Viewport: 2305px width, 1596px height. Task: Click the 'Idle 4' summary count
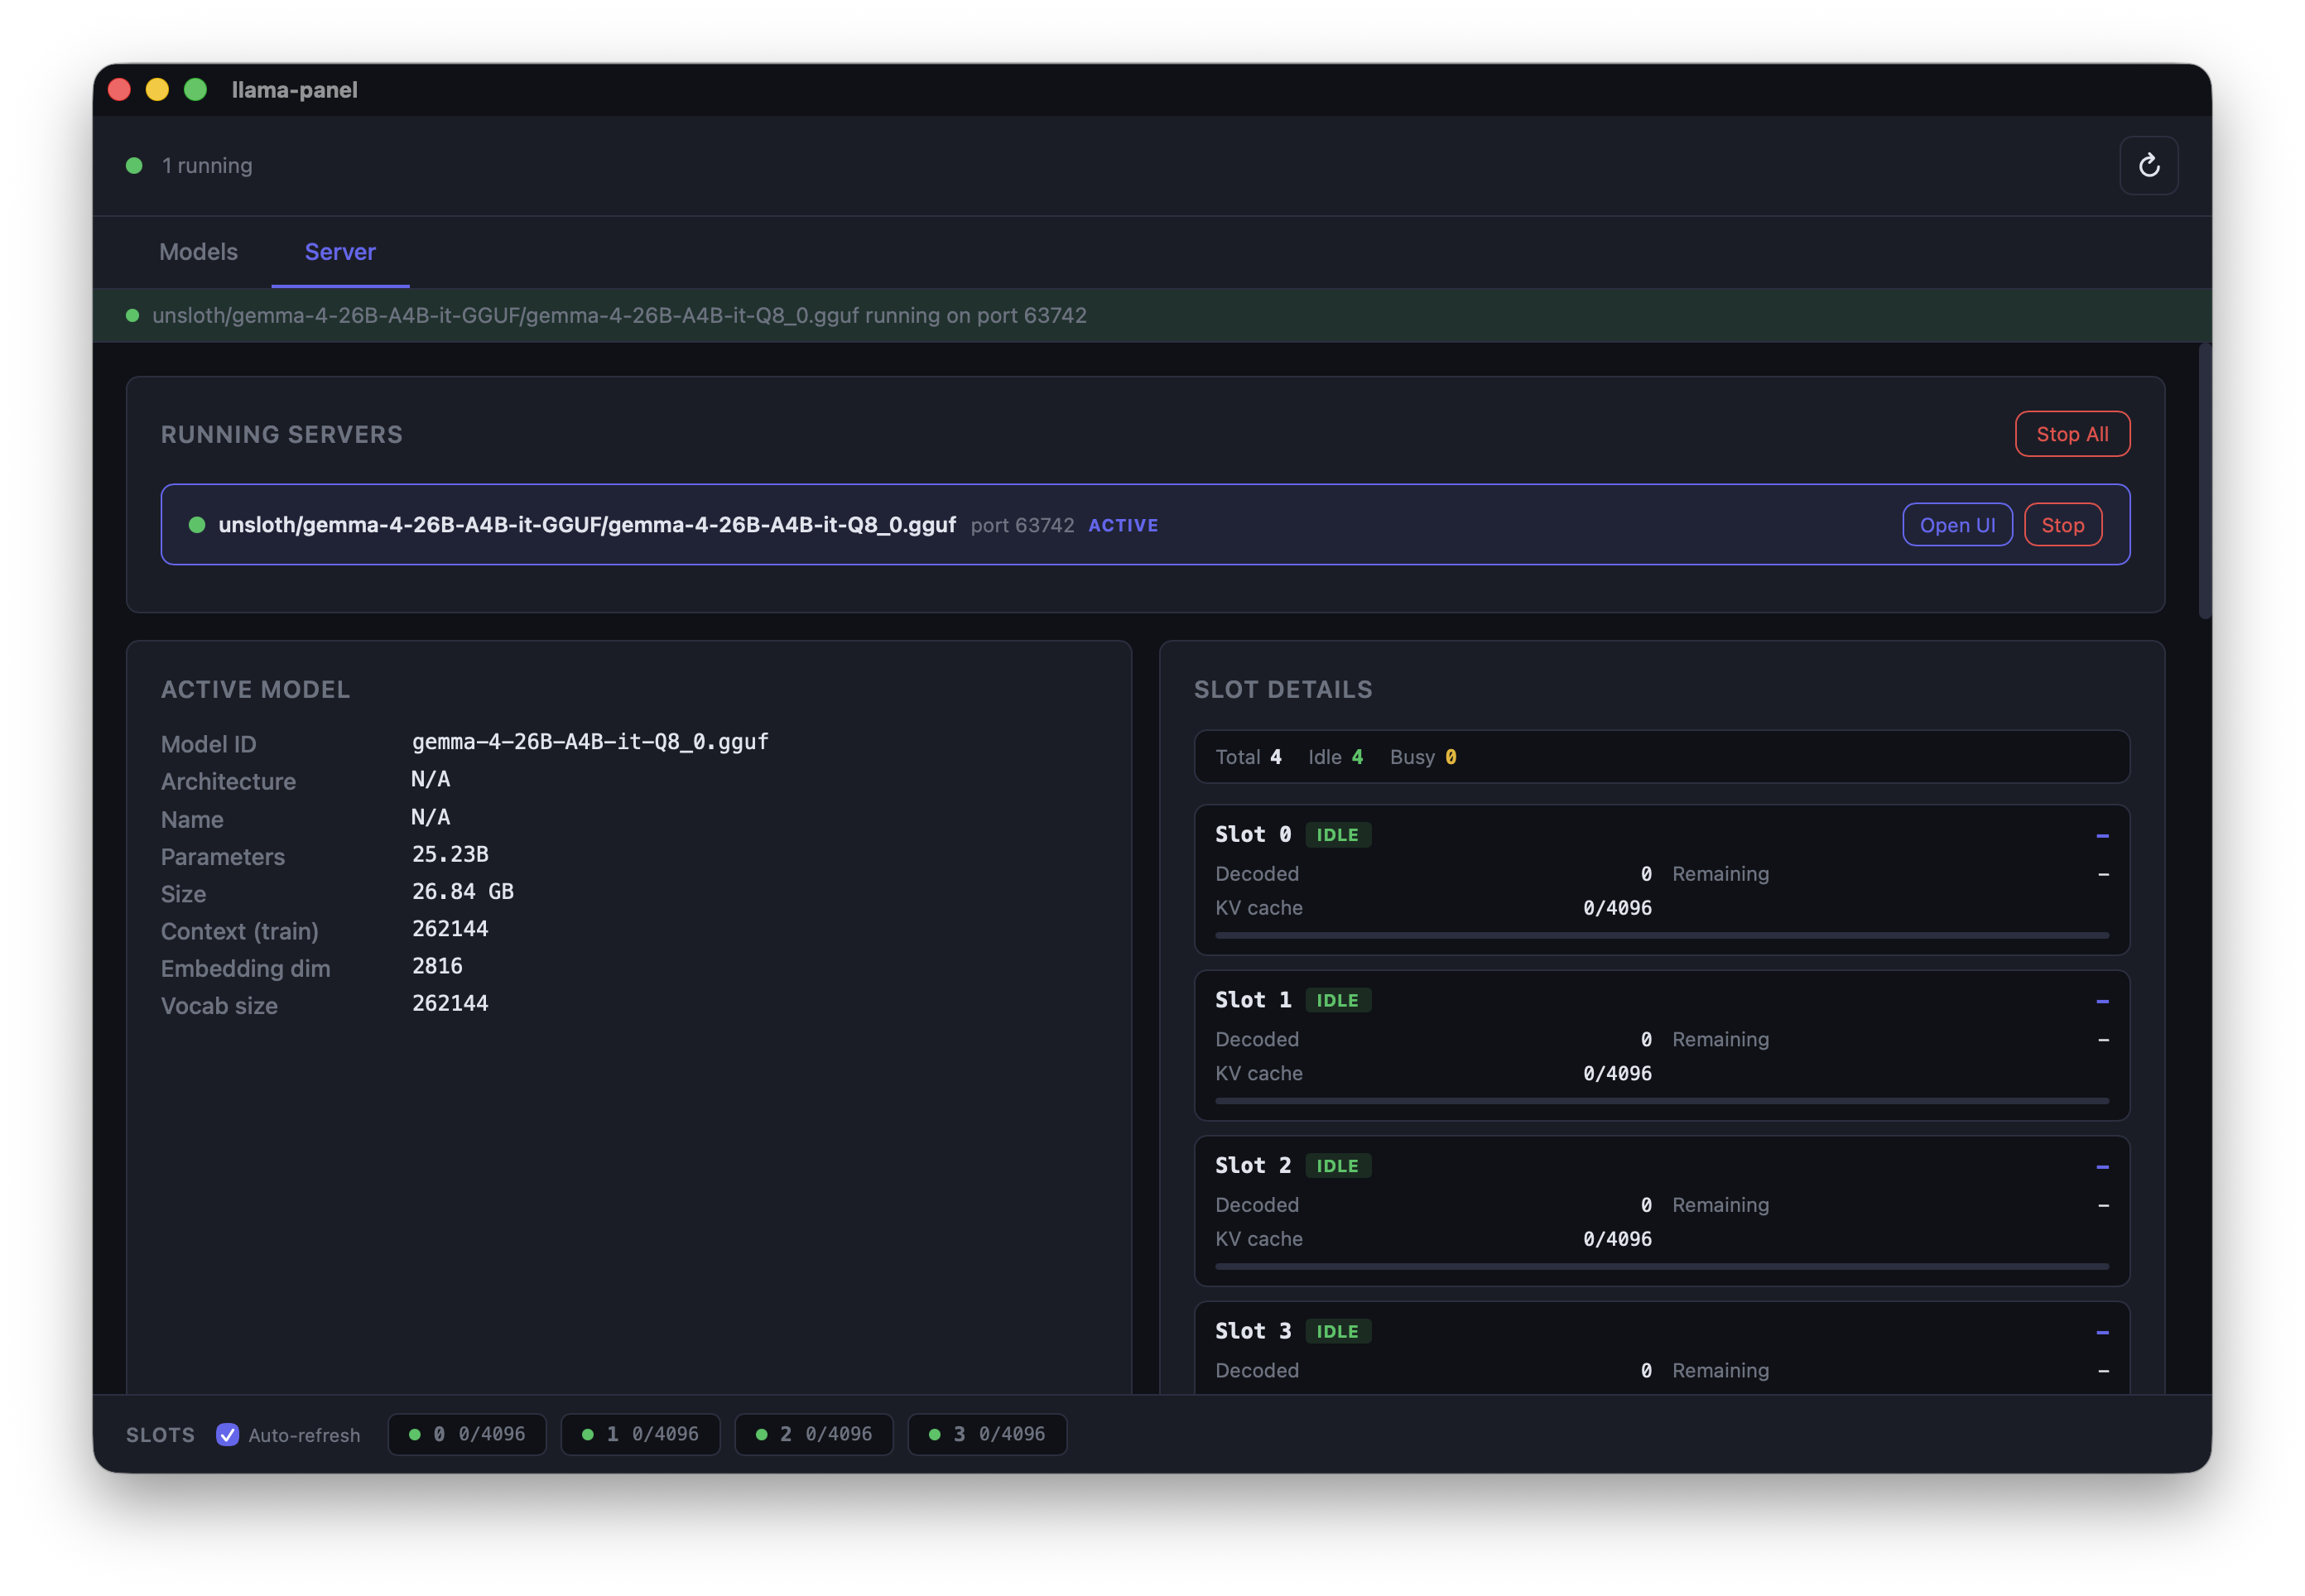click(1335, 757)
